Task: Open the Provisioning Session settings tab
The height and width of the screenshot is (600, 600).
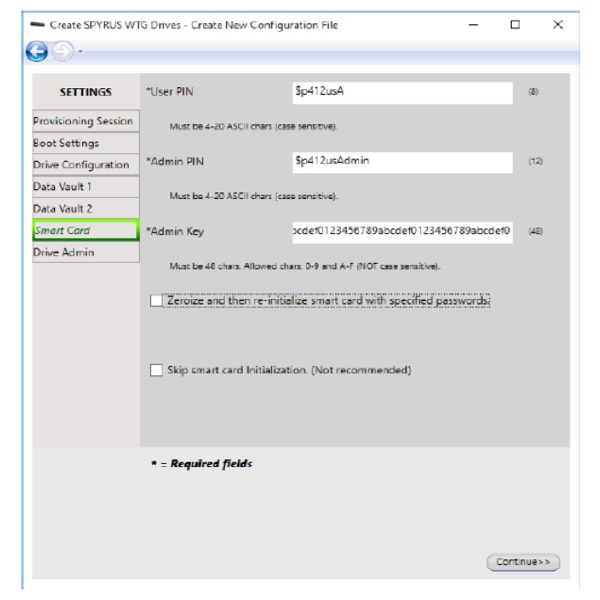Action: [x=86, y=121]
